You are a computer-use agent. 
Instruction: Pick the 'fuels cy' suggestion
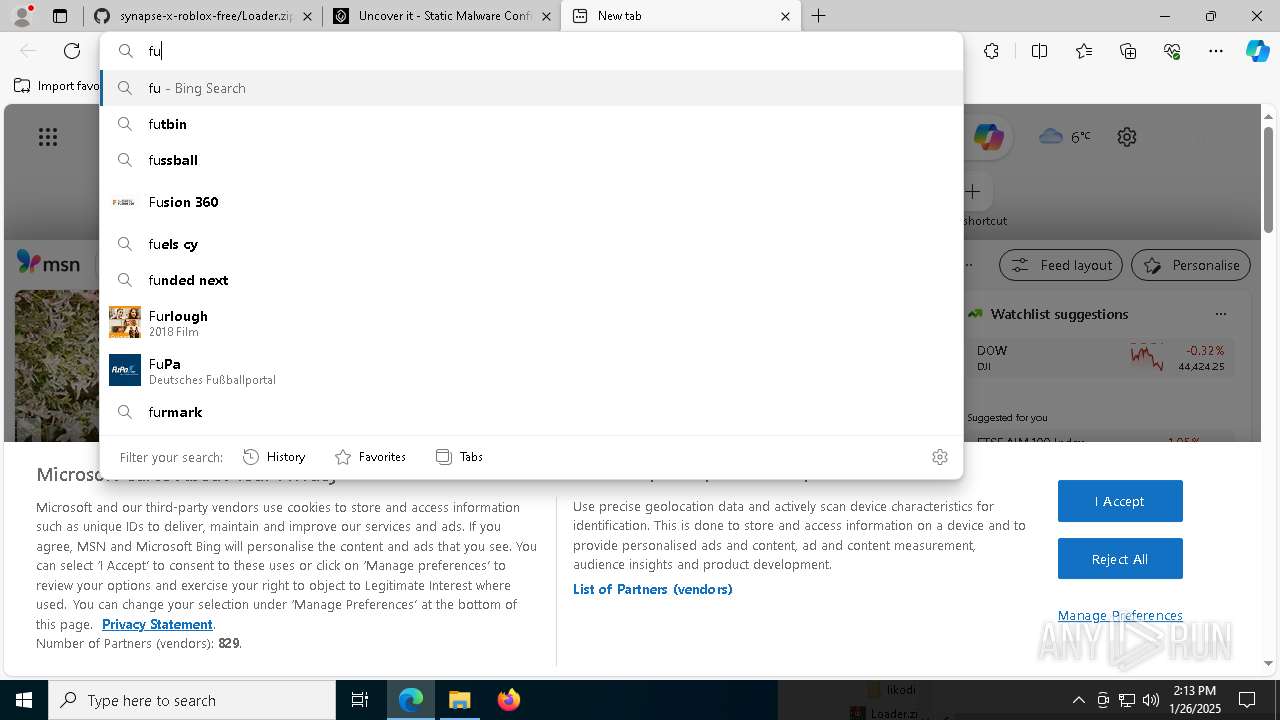point(531,244)
